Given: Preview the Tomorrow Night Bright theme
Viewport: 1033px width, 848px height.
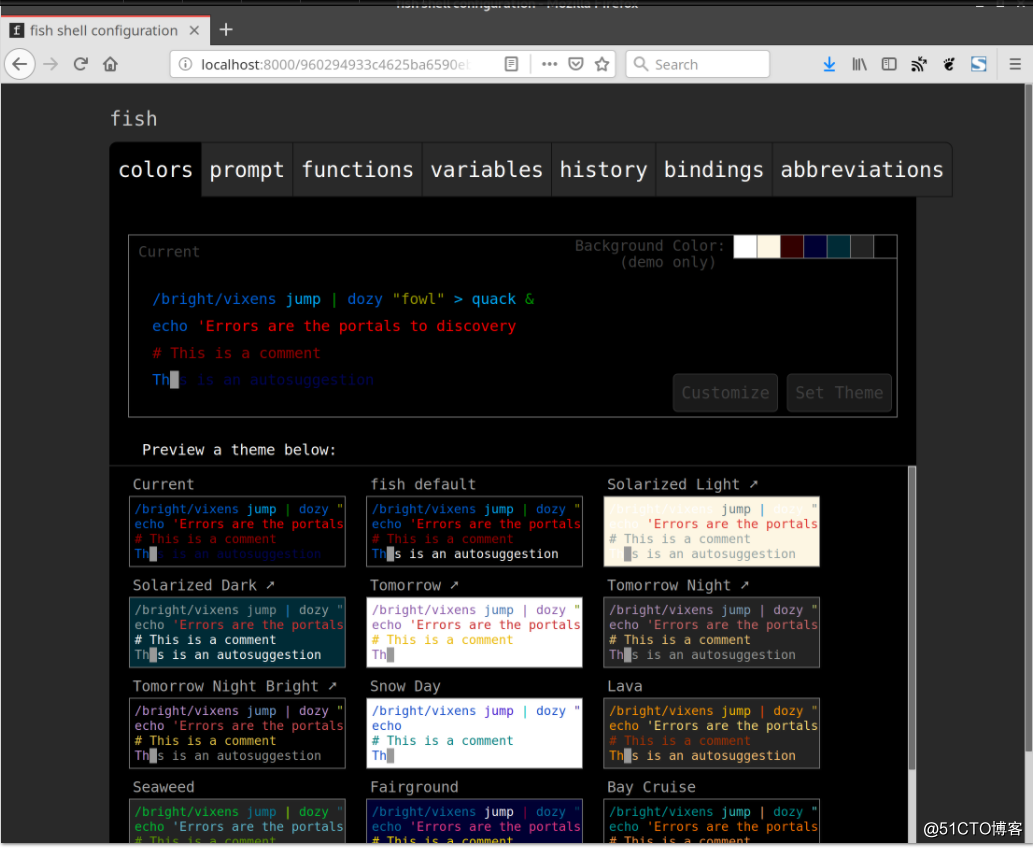Looking at the screenshot, I should 237,733.
